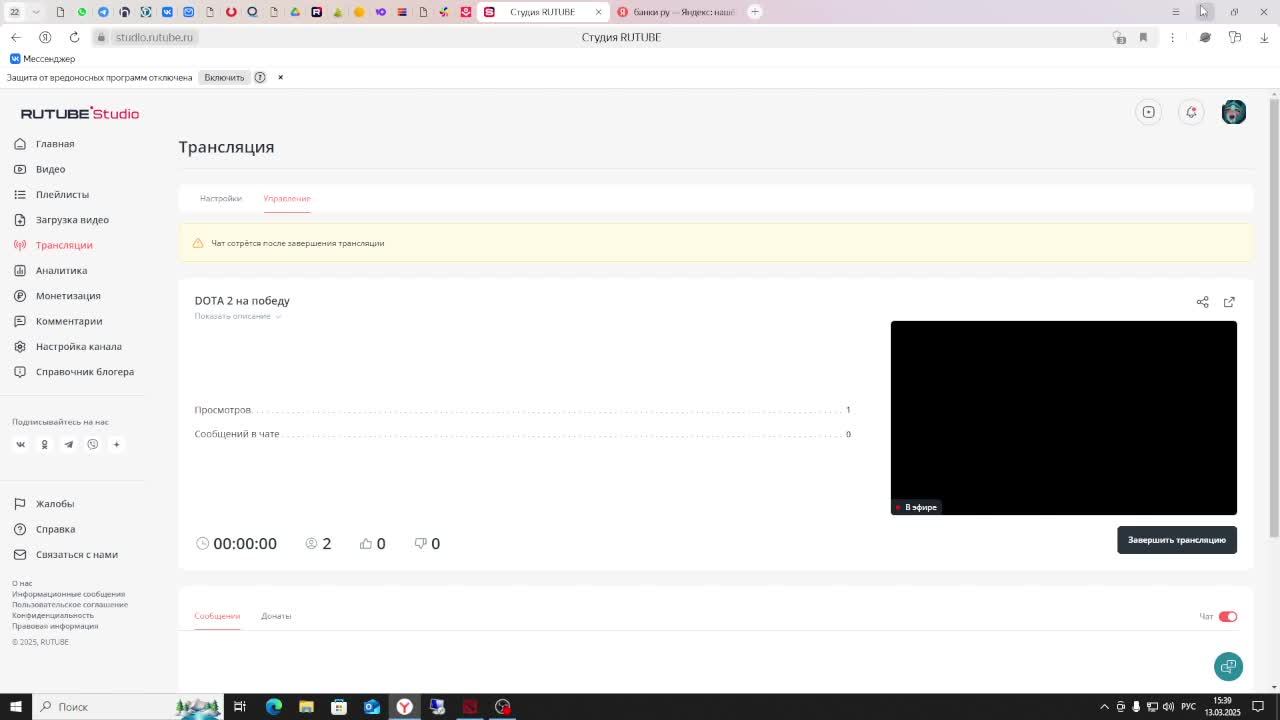
Task: Open the Жалобы page
Action: coord(44,504)
